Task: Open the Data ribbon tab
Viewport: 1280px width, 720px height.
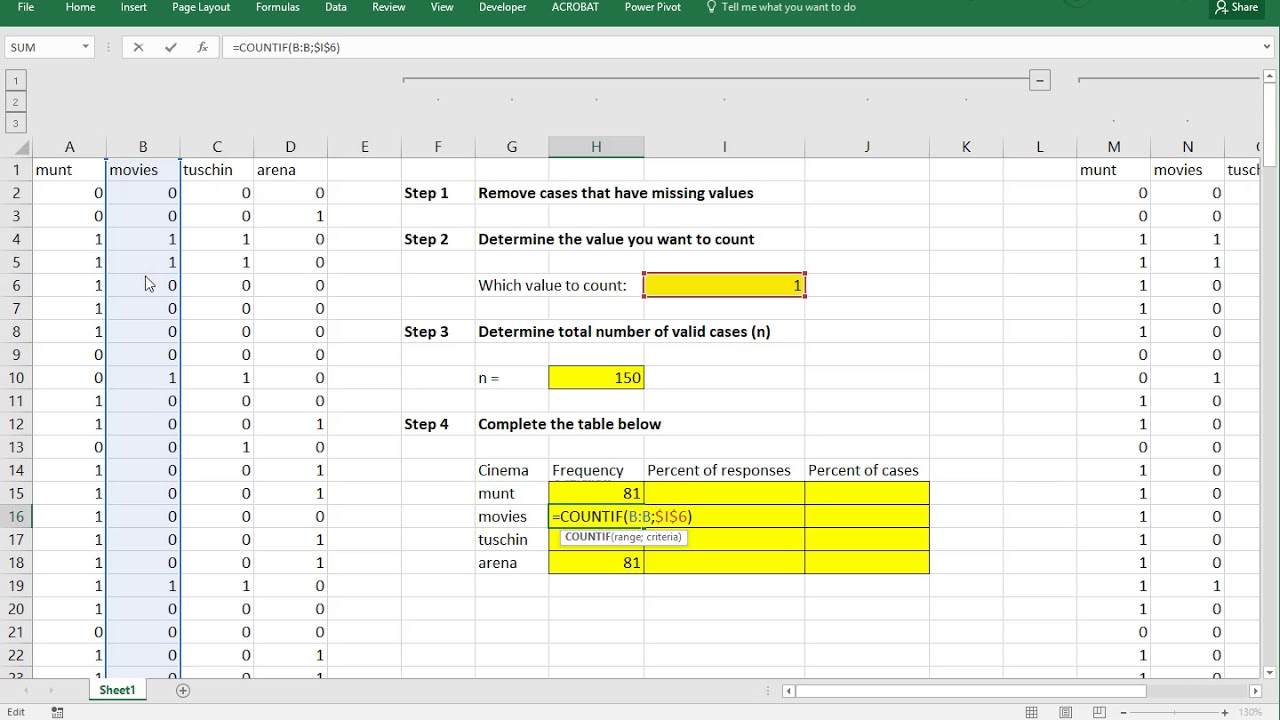Action: click(336, 7)
